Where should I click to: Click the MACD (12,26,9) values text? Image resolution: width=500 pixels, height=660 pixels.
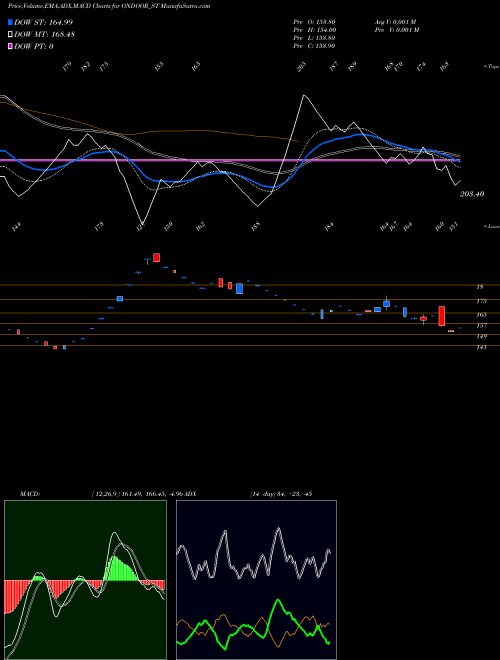pyautogui.click(x=136, y=494)
